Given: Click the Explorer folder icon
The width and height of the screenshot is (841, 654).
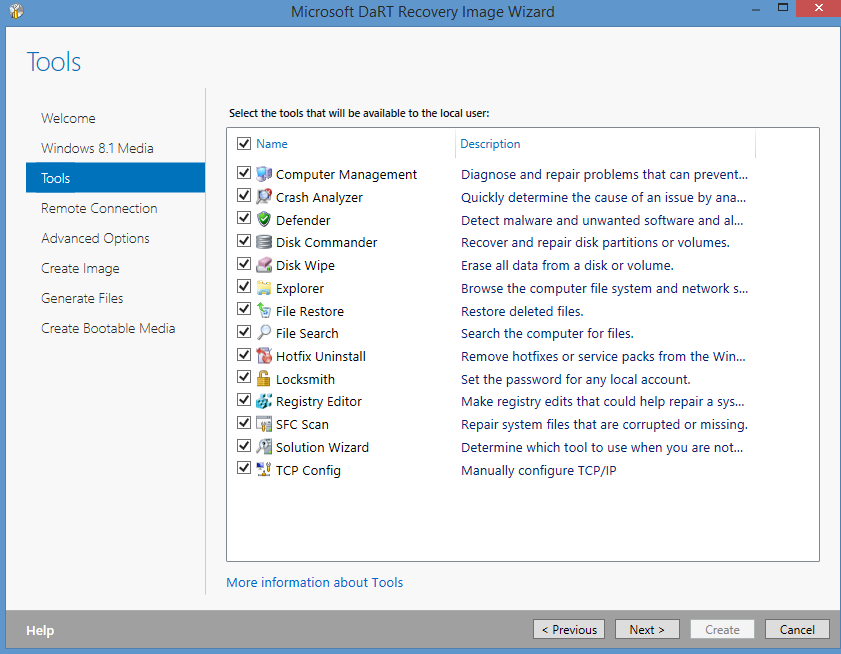Looking at the screenshot, I should tap(263, 288).
